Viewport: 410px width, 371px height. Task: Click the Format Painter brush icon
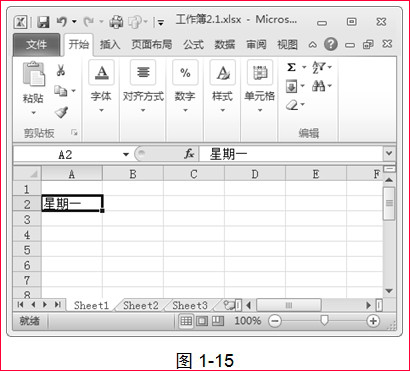[61, 112]
